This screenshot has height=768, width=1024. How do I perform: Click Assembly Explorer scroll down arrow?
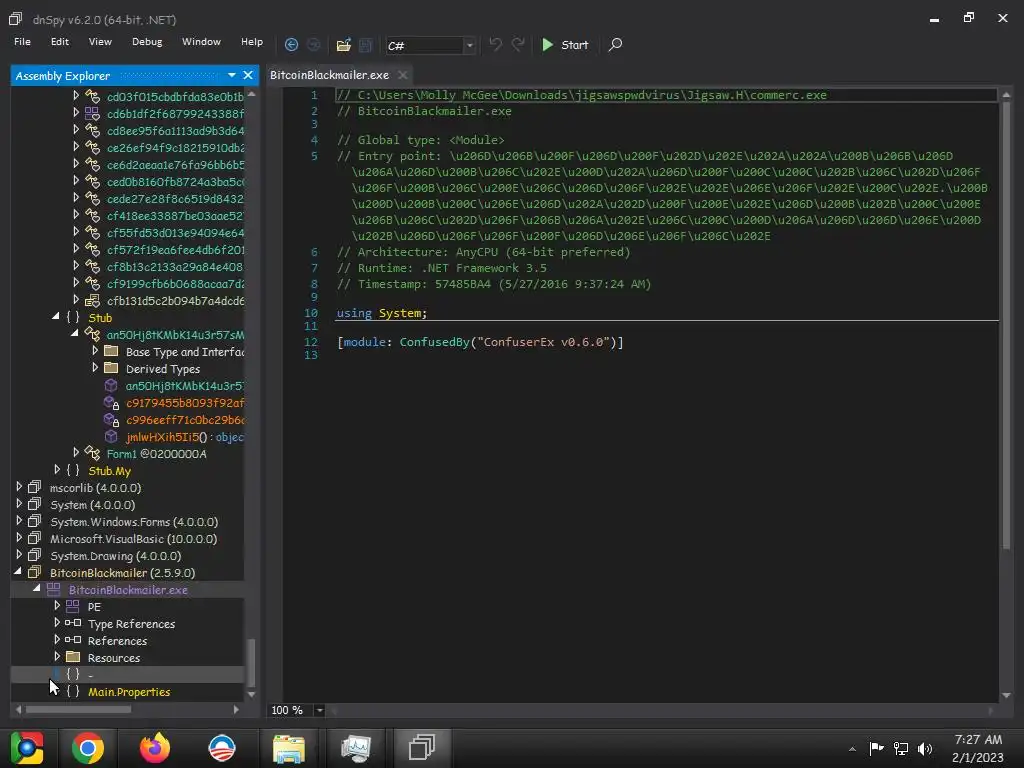(251, 694)
